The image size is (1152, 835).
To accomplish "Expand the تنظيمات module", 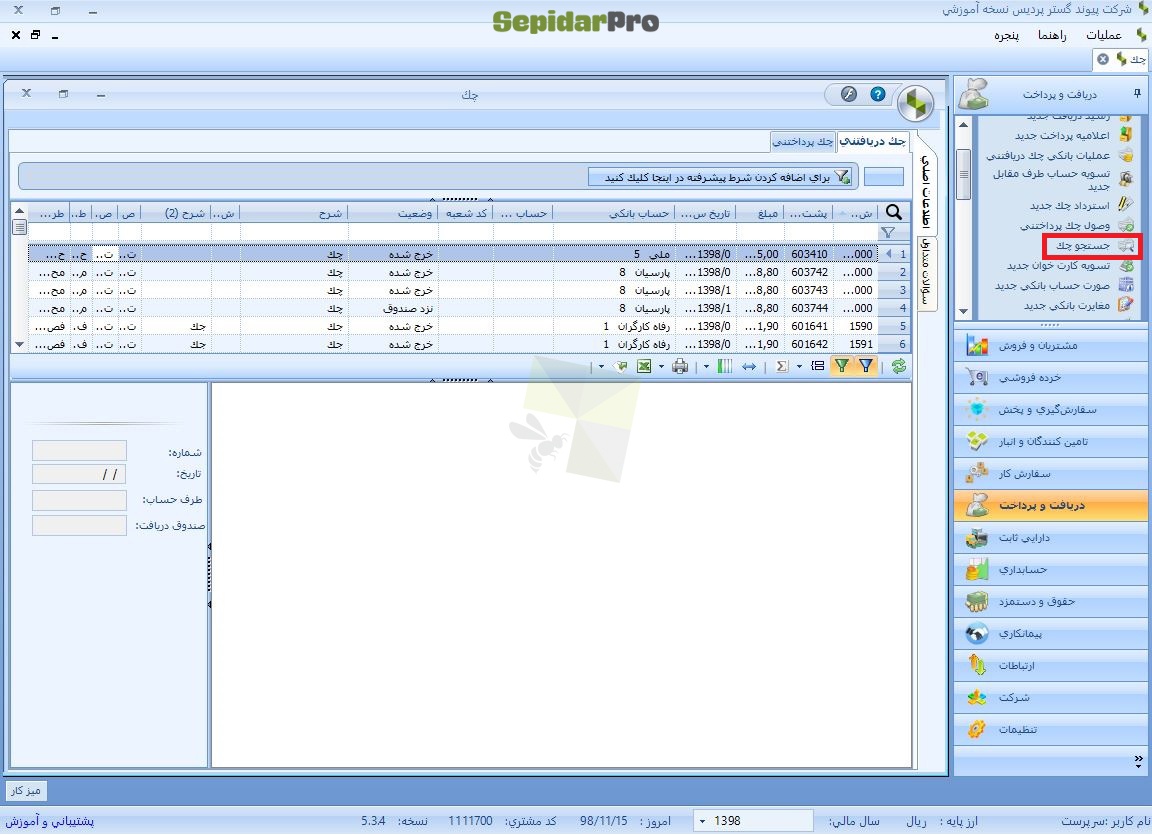I will click(x=1051, y=729).
